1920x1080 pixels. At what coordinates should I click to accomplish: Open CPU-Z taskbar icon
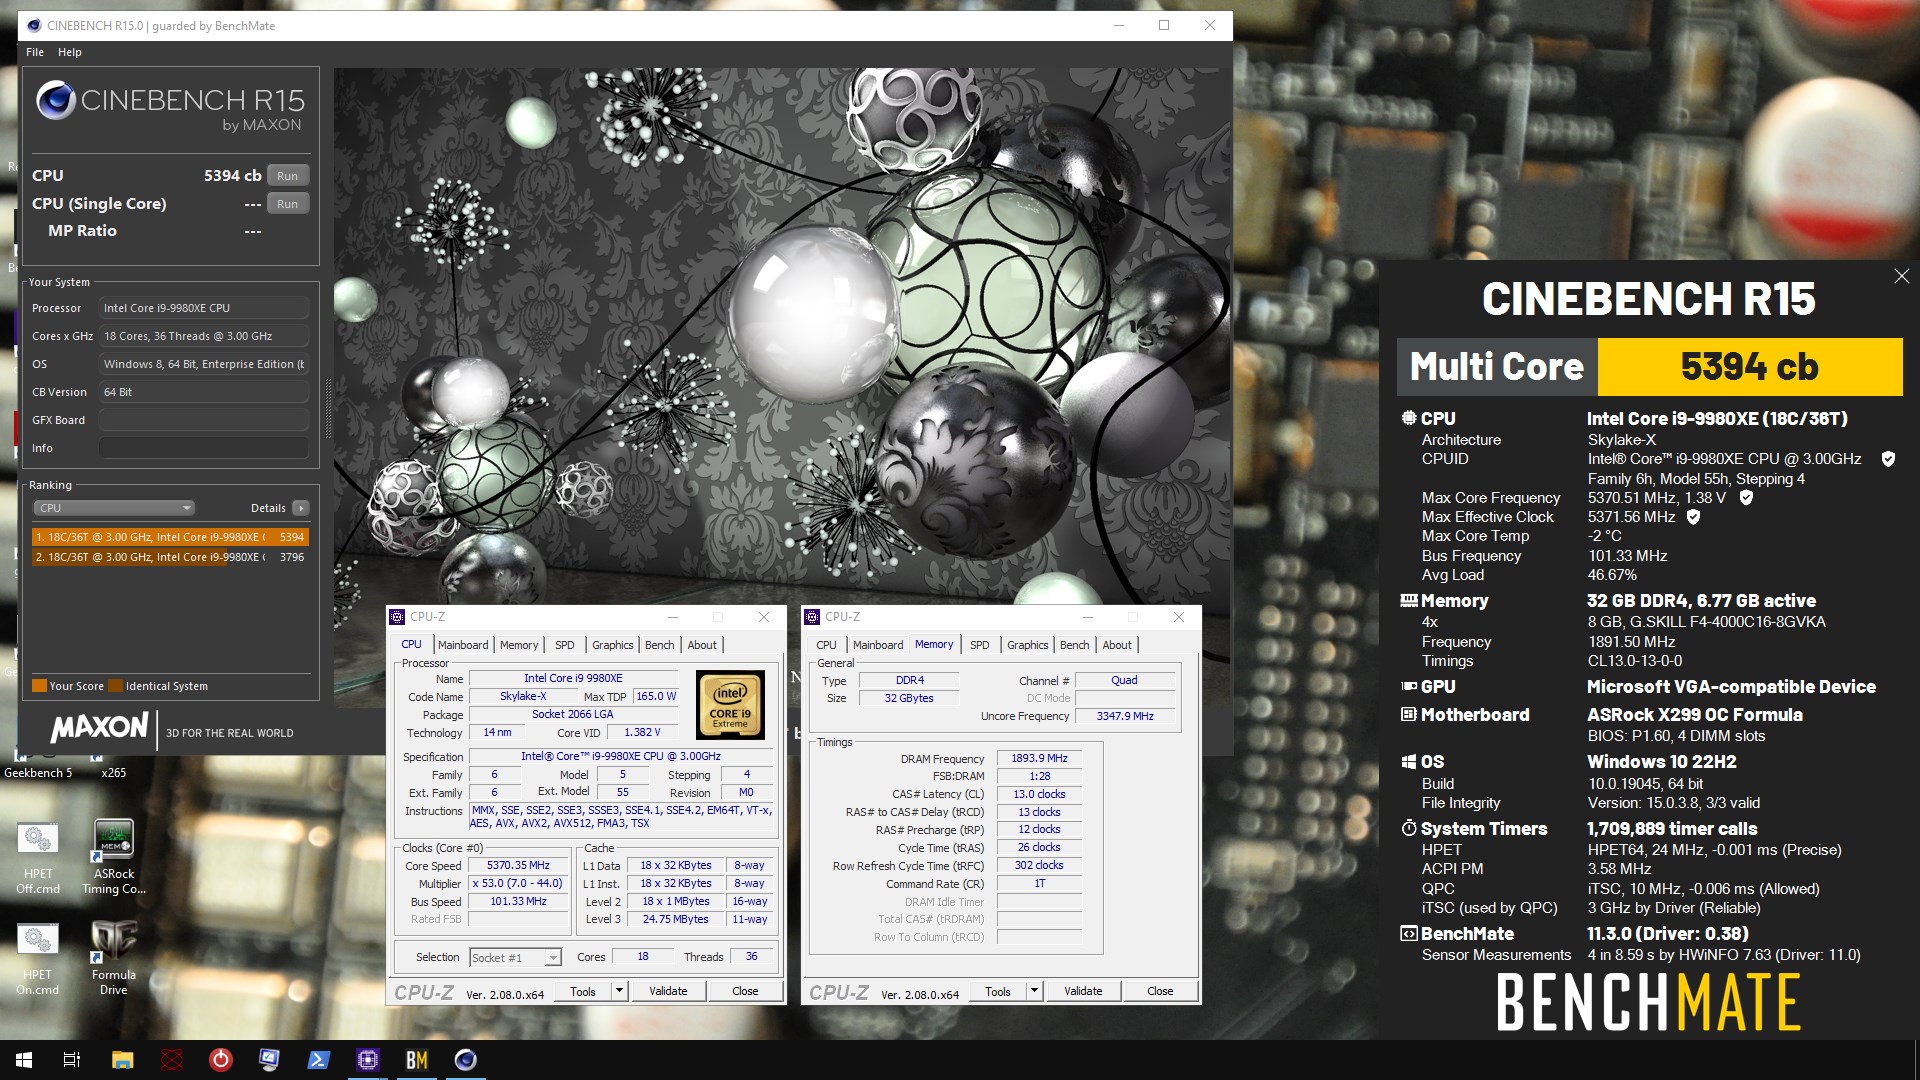coord(367,1060)
